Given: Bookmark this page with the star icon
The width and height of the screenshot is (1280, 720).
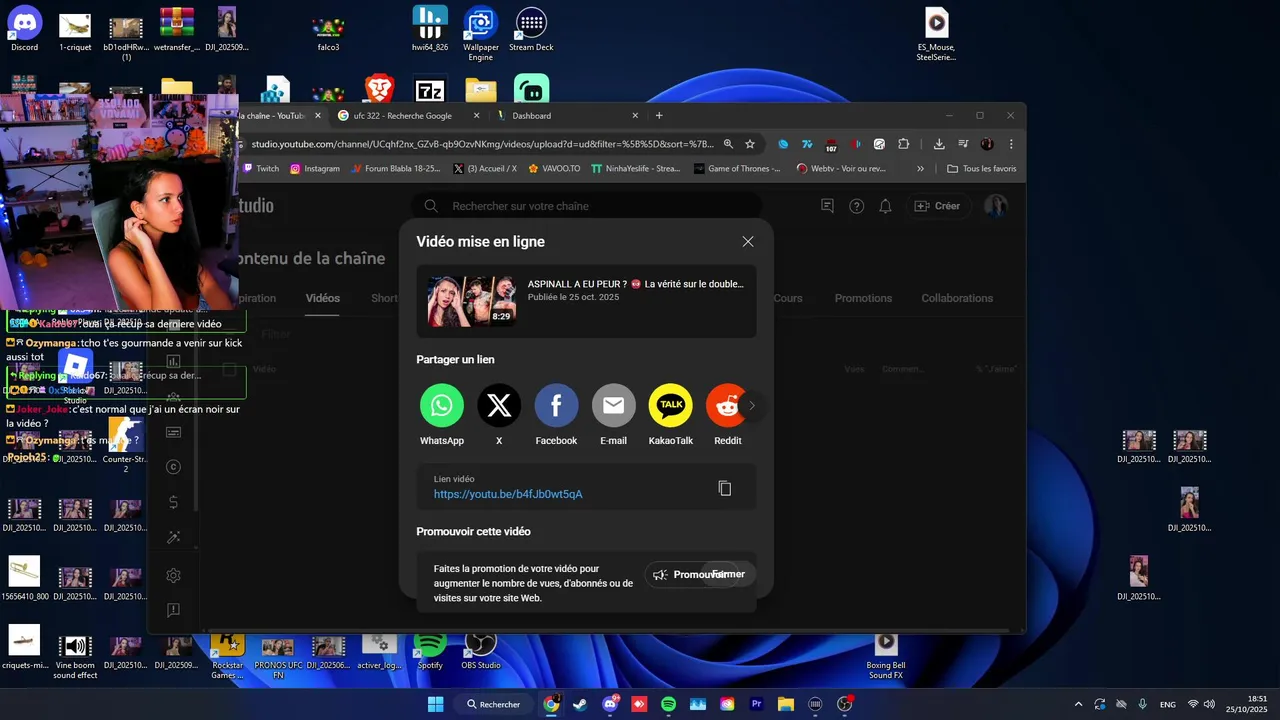Looking at the screenshot, I should point(750,144).
